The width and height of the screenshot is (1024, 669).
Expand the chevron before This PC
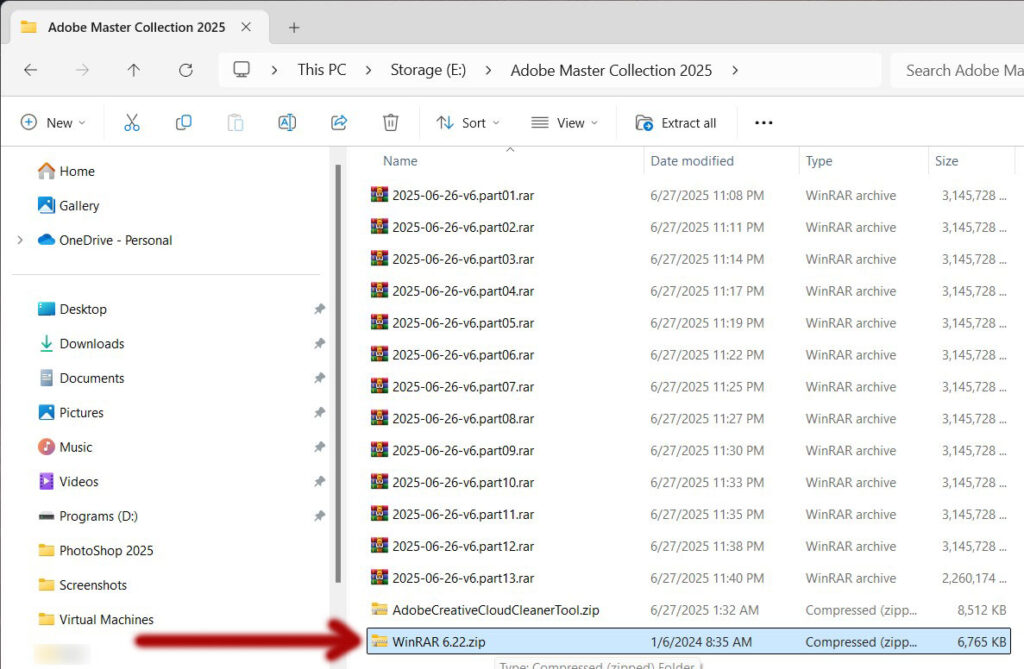click(274, 70)
